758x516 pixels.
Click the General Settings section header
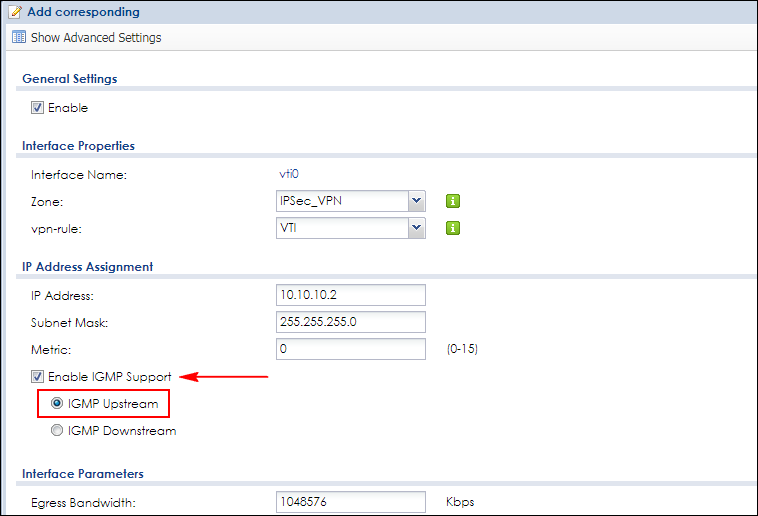69,79
